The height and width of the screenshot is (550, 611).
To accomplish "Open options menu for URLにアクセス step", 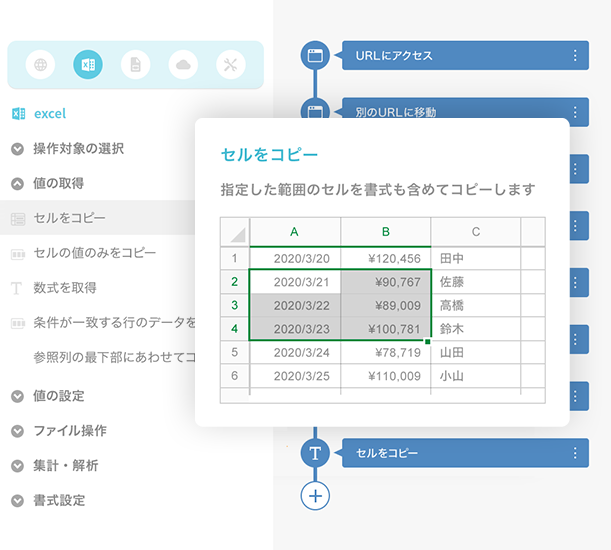I will pyautogui.click(x=575, y=55).
